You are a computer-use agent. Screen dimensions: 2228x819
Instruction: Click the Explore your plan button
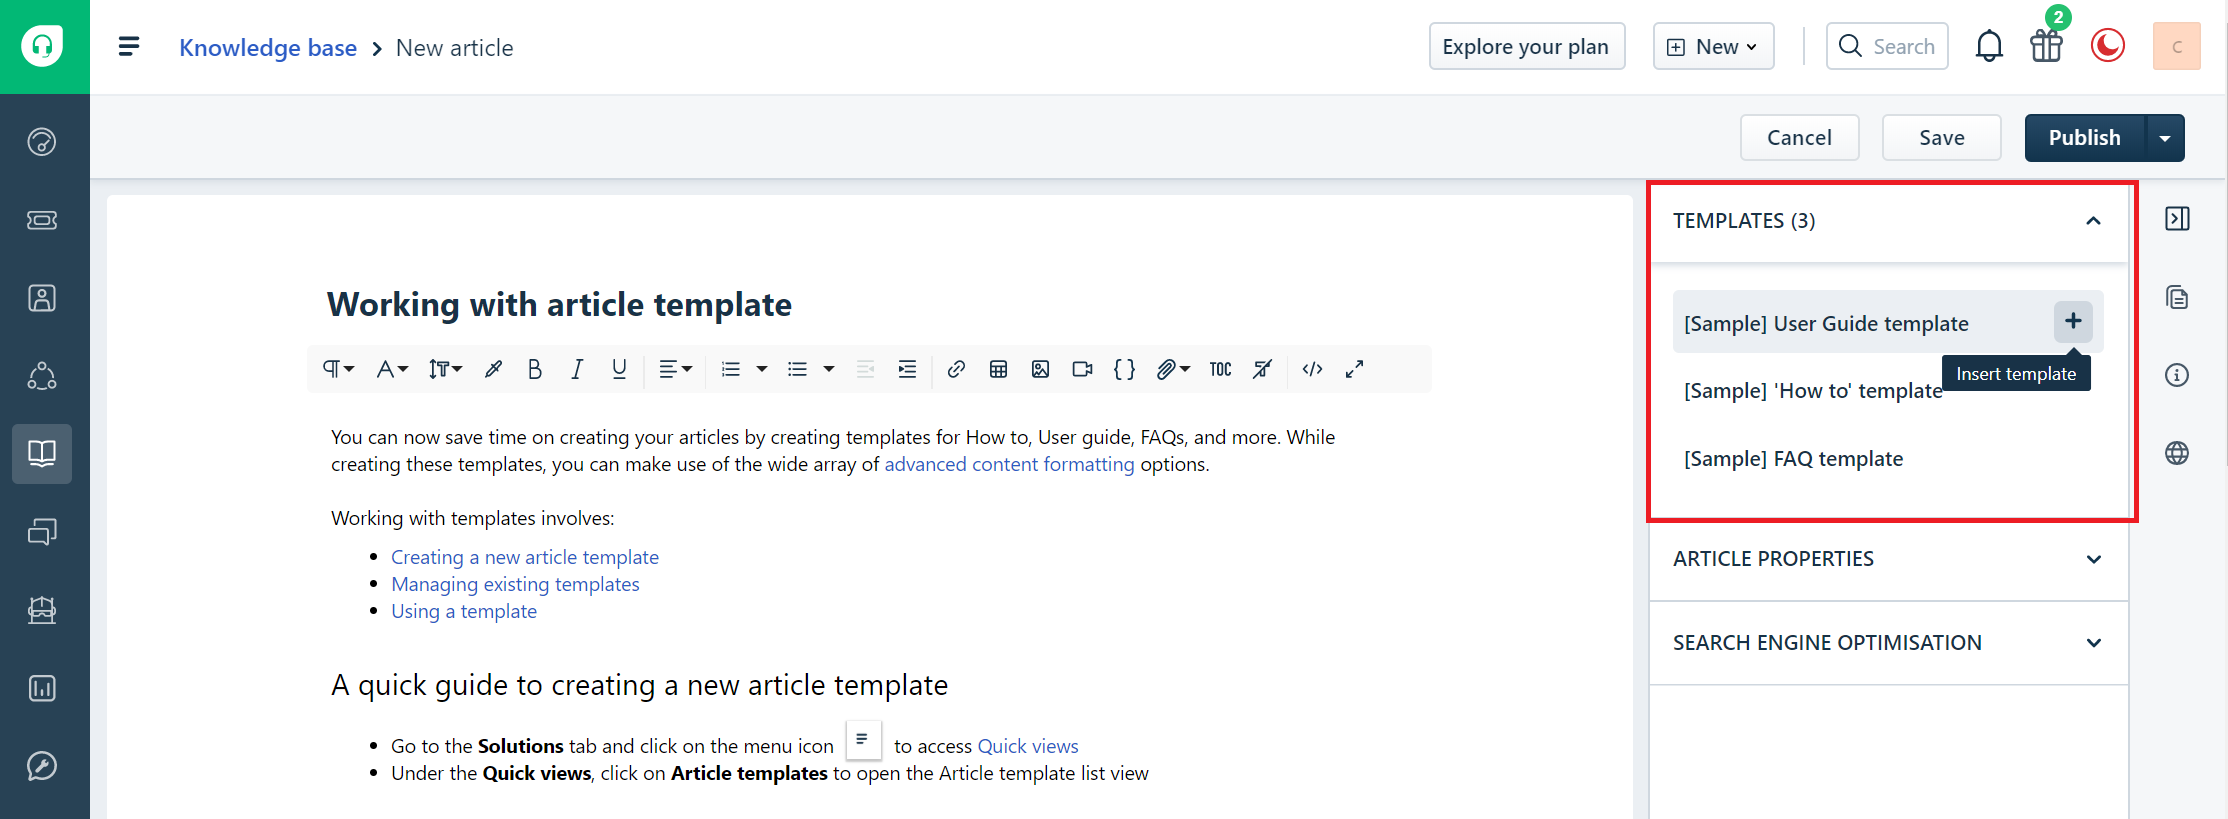click(x=1526, y=46)
